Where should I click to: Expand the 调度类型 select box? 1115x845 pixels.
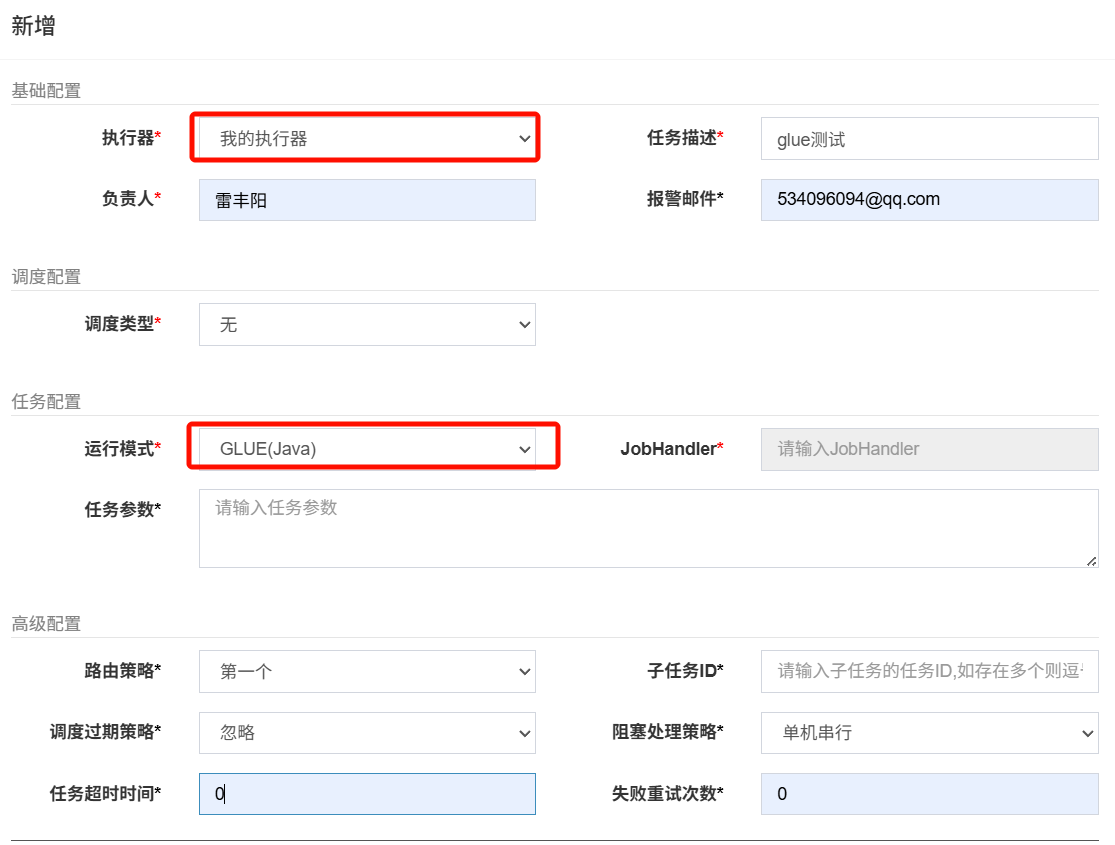pyautogui.click(x=366, y=325)
